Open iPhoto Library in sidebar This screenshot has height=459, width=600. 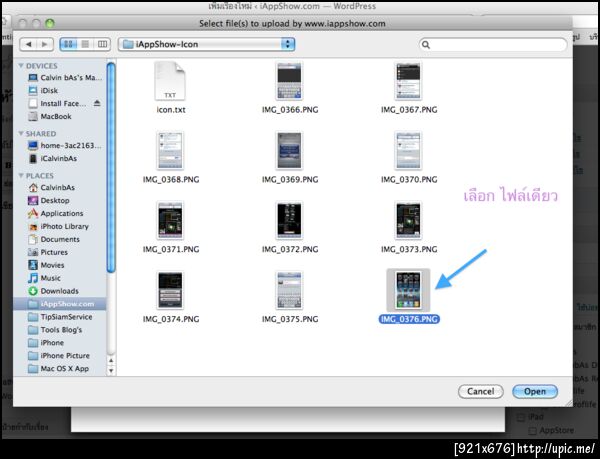[x=58, y=226]
